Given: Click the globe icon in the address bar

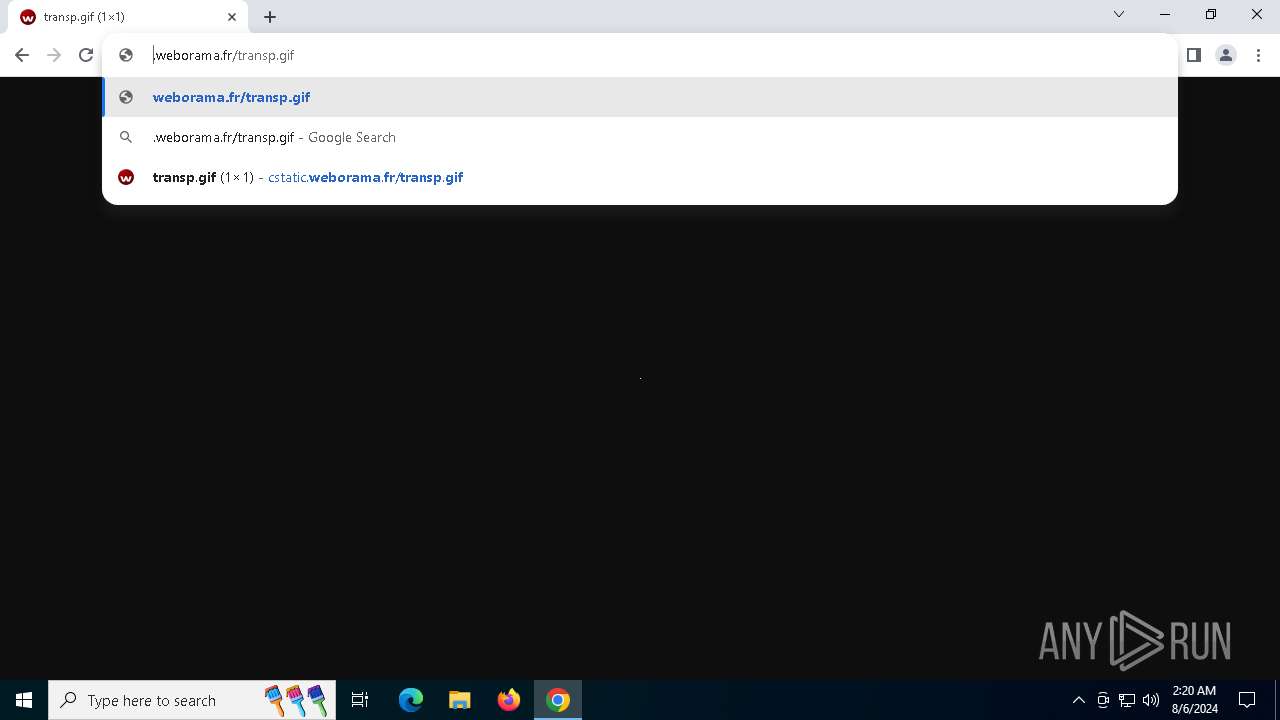Looking at the screenshot, I should [126, 55].
